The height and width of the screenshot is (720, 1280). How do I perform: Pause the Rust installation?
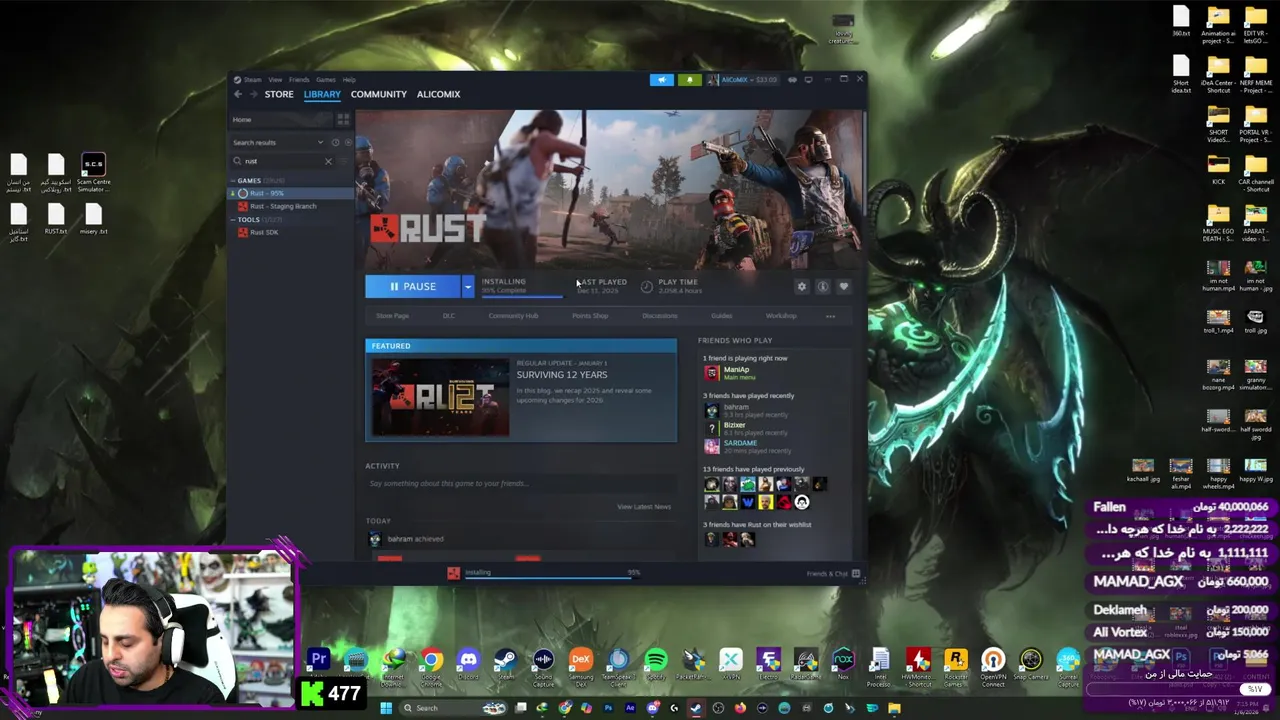tap(413, 287)
